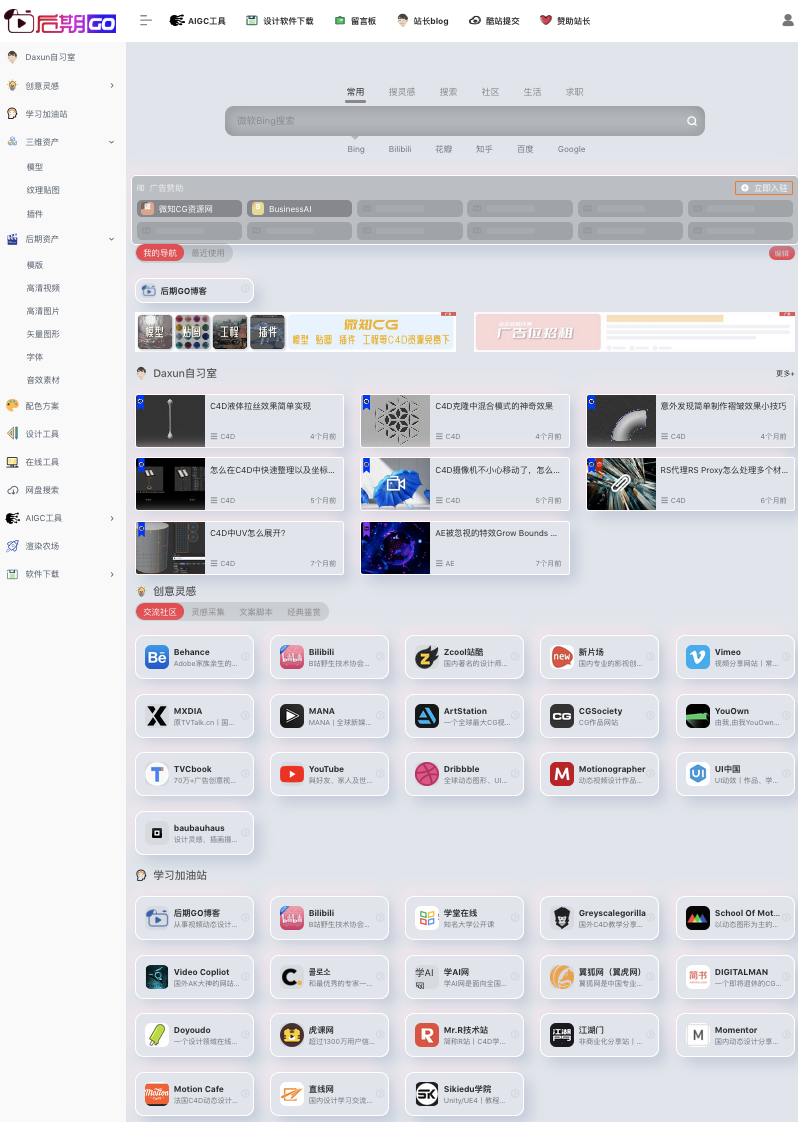Viewport: 798px width, 1122px height.
Task: Open 设计软件下载 in top navigation
Action: [x=280, y=21]
